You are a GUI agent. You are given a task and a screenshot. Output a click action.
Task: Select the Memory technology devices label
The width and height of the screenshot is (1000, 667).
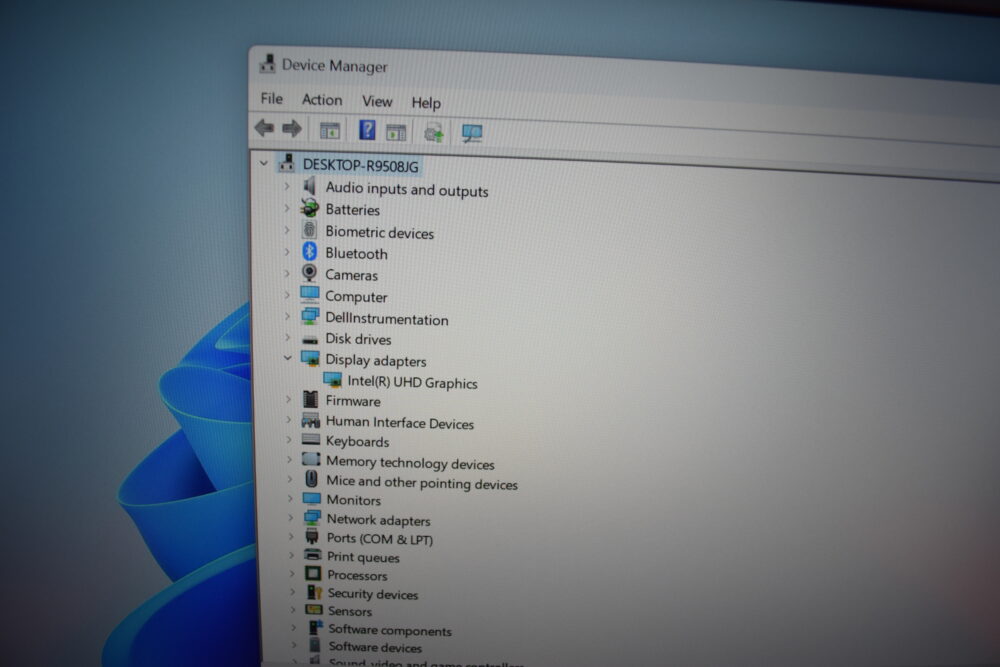coord(411,462)
